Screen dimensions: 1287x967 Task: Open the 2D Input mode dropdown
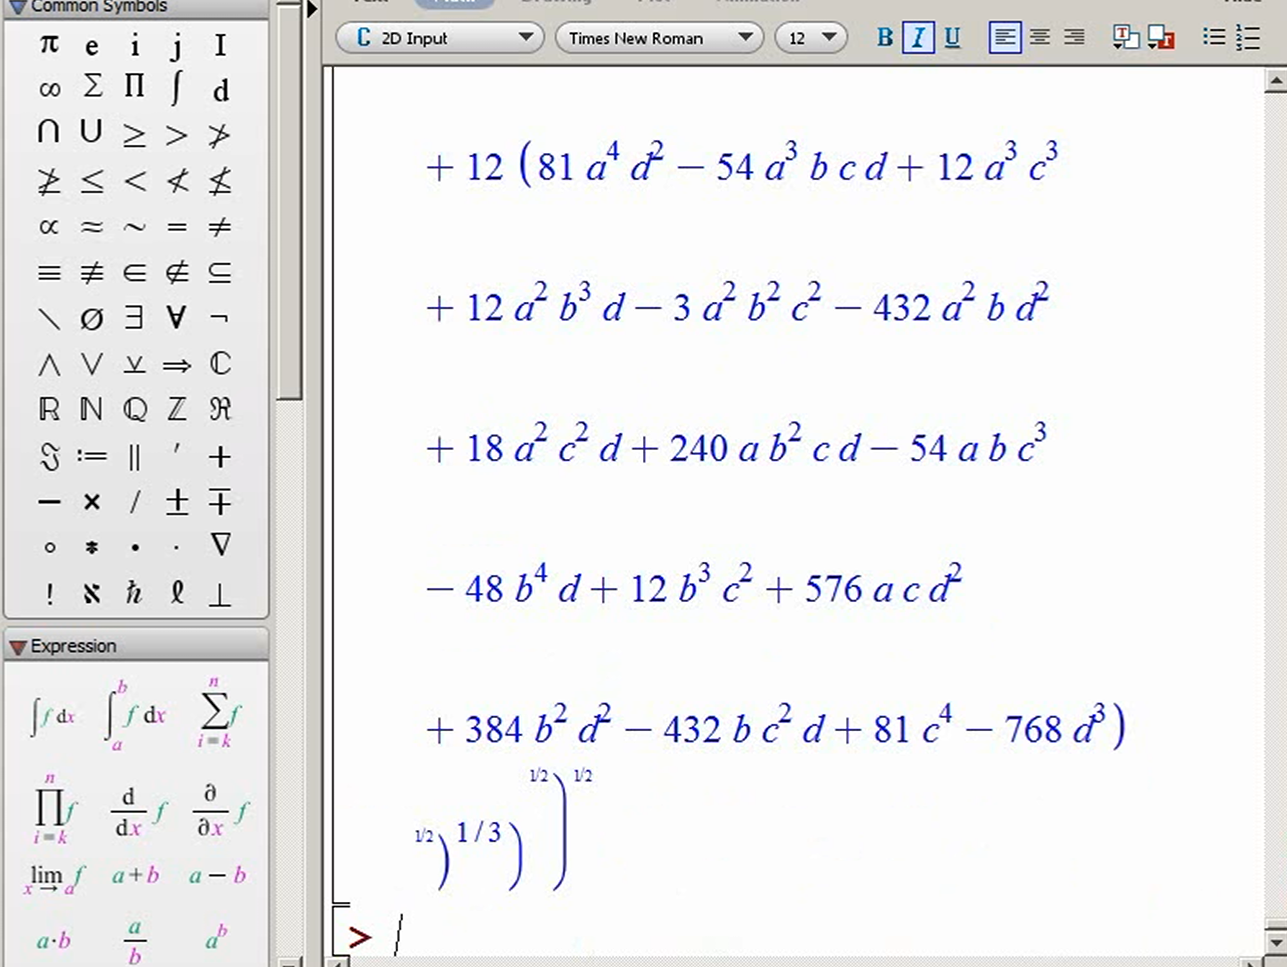(x=440, y=38)
